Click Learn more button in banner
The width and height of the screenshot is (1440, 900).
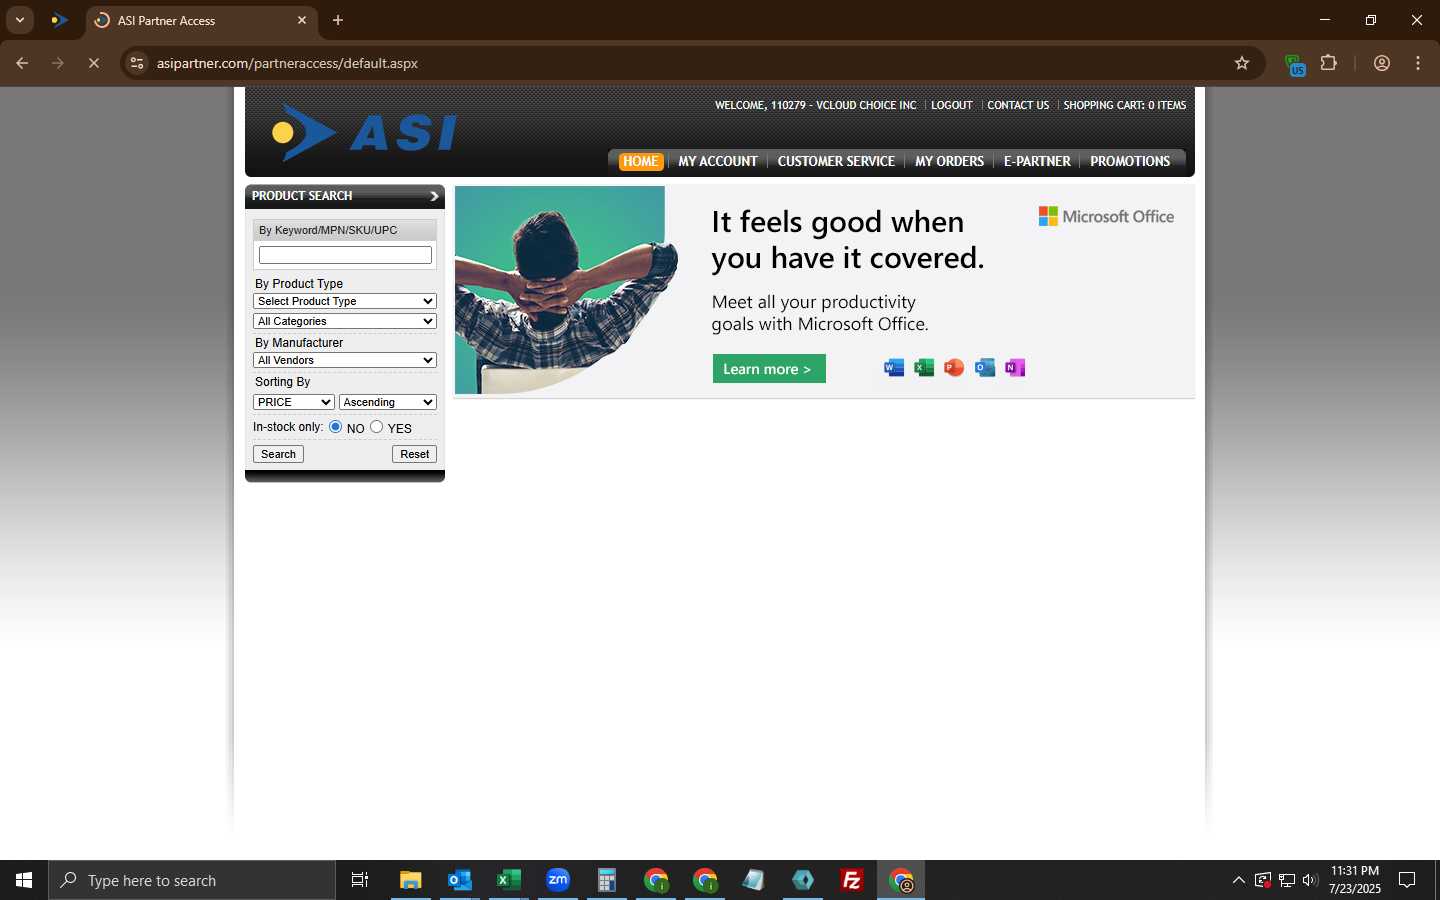pos(769,368)
